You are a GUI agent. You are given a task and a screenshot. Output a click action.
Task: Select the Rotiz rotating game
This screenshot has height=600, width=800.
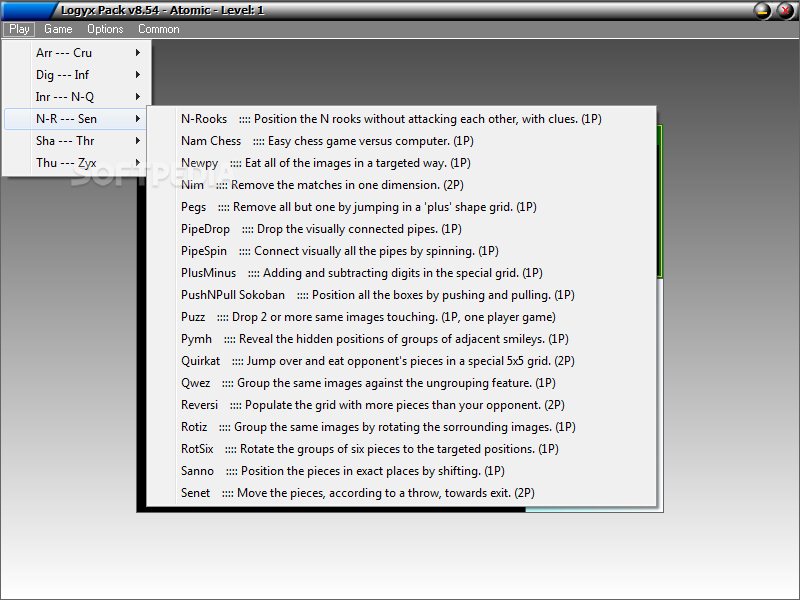(401, 426)
